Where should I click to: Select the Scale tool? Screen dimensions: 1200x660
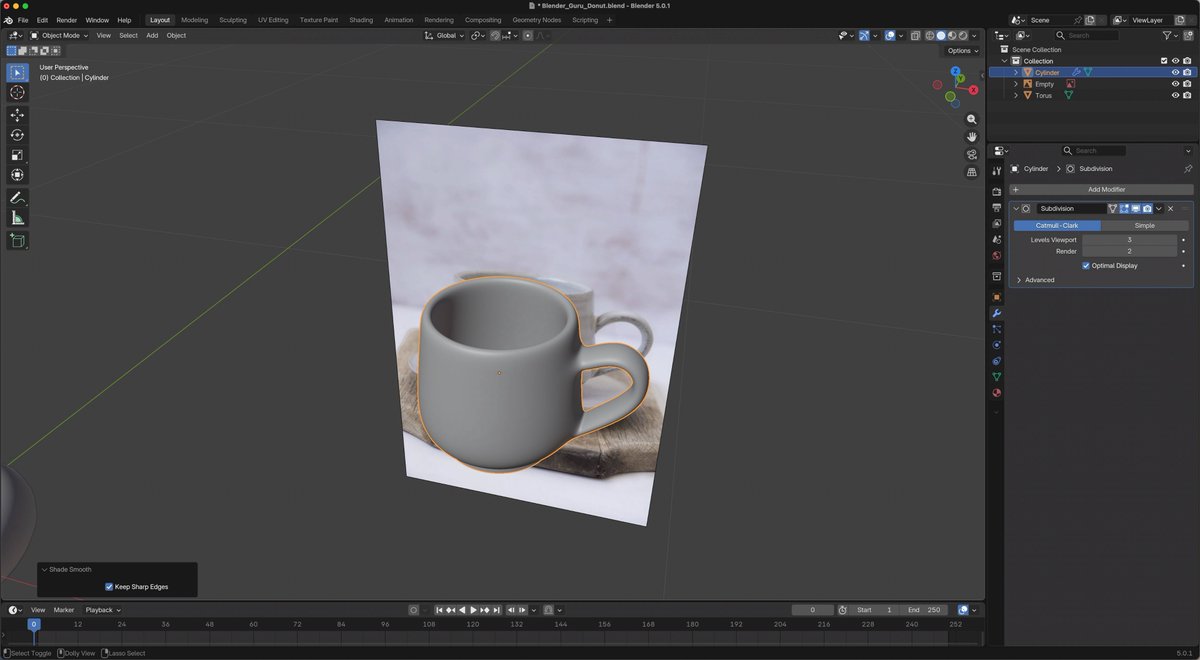click(17, 155)
